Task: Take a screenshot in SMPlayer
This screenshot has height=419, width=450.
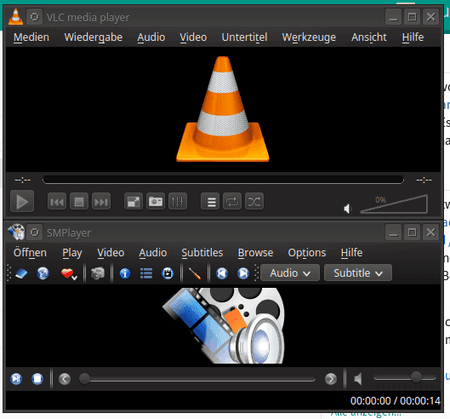Action: click(x=98, y=274)
